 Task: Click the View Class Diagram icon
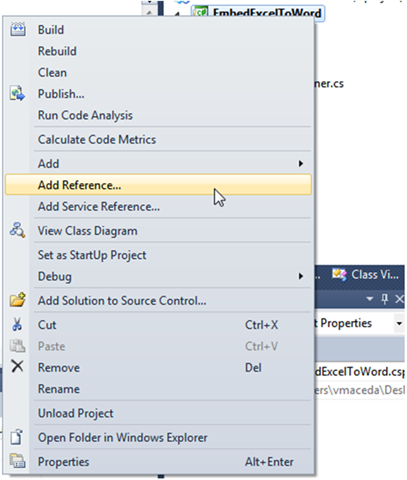coord(17,230)
